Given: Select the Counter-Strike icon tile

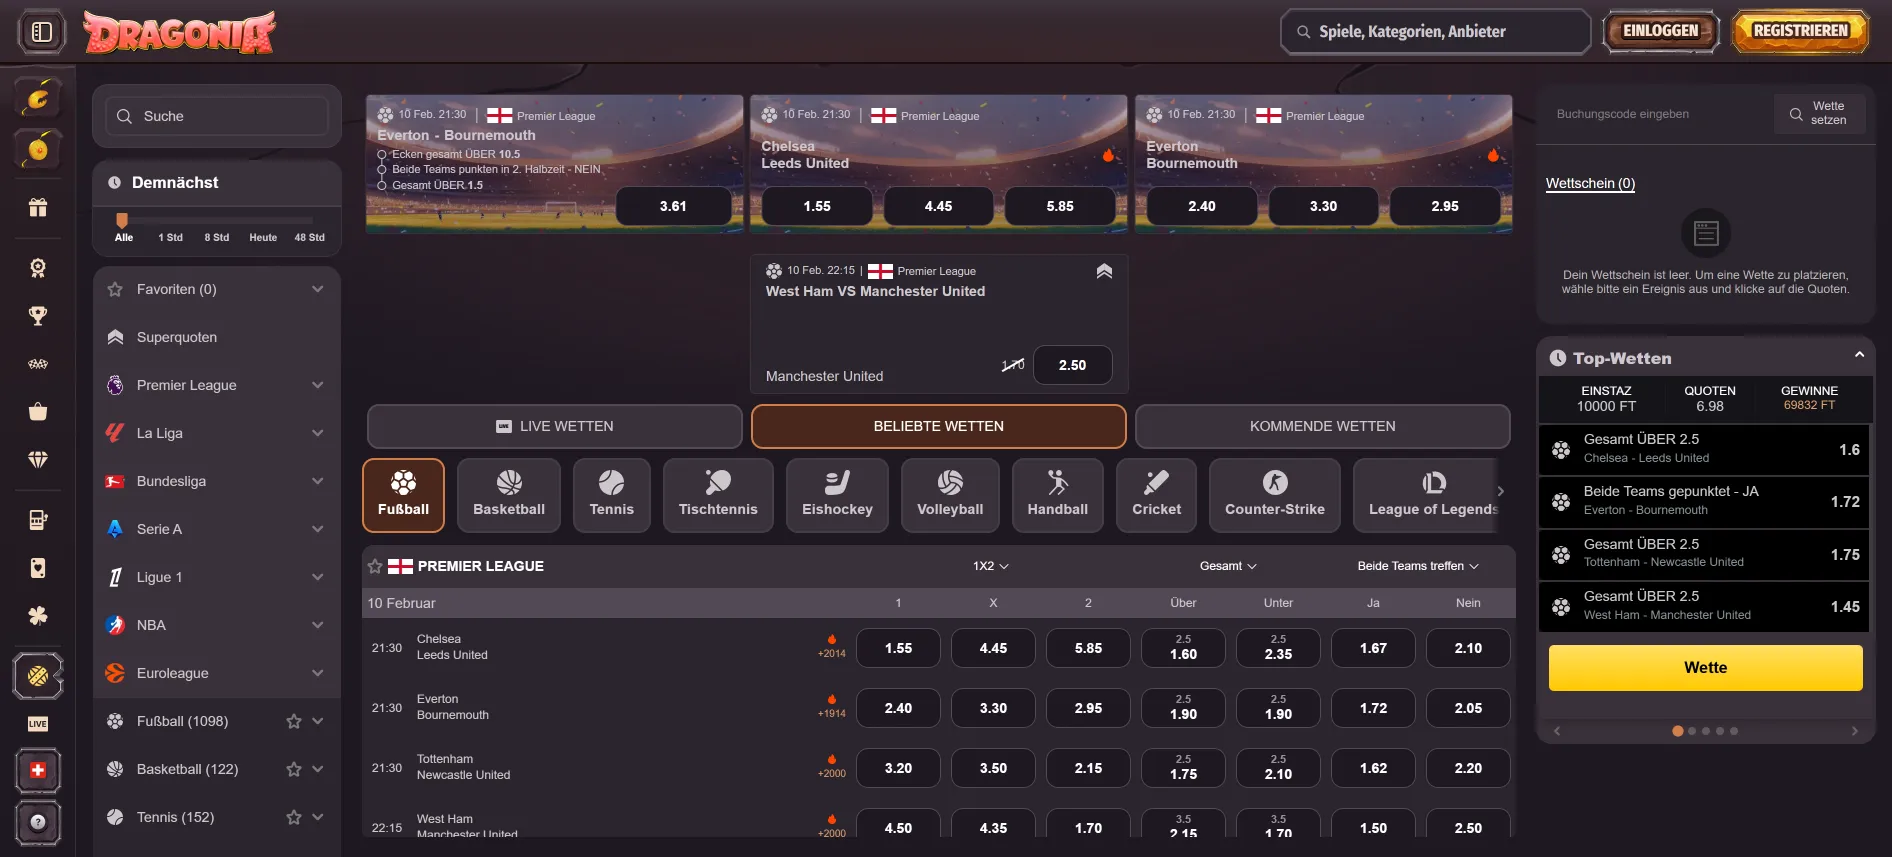Looking at the screenshot, I should pyautogui.click(x=1274, y=495).
